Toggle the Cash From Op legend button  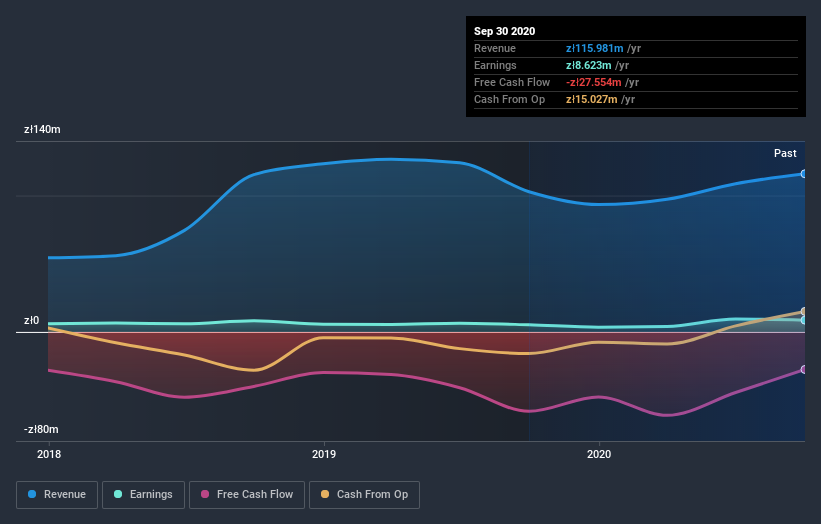coord(364,495)
